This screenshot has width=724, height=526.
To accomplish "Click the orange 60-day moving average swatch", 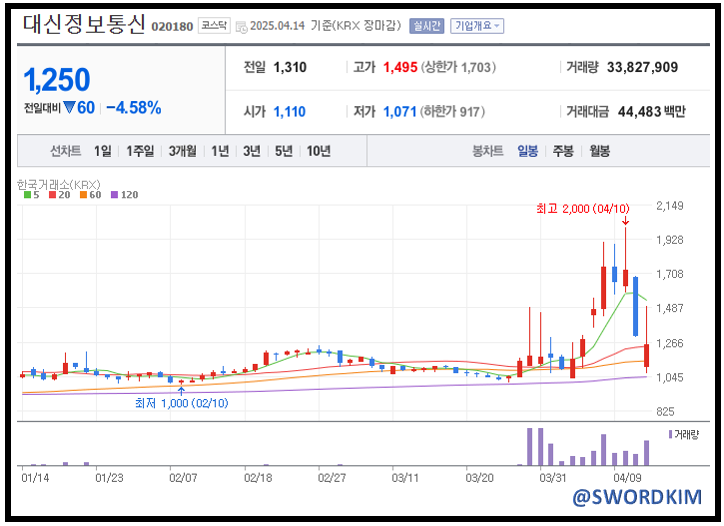I will click(83, 195).
